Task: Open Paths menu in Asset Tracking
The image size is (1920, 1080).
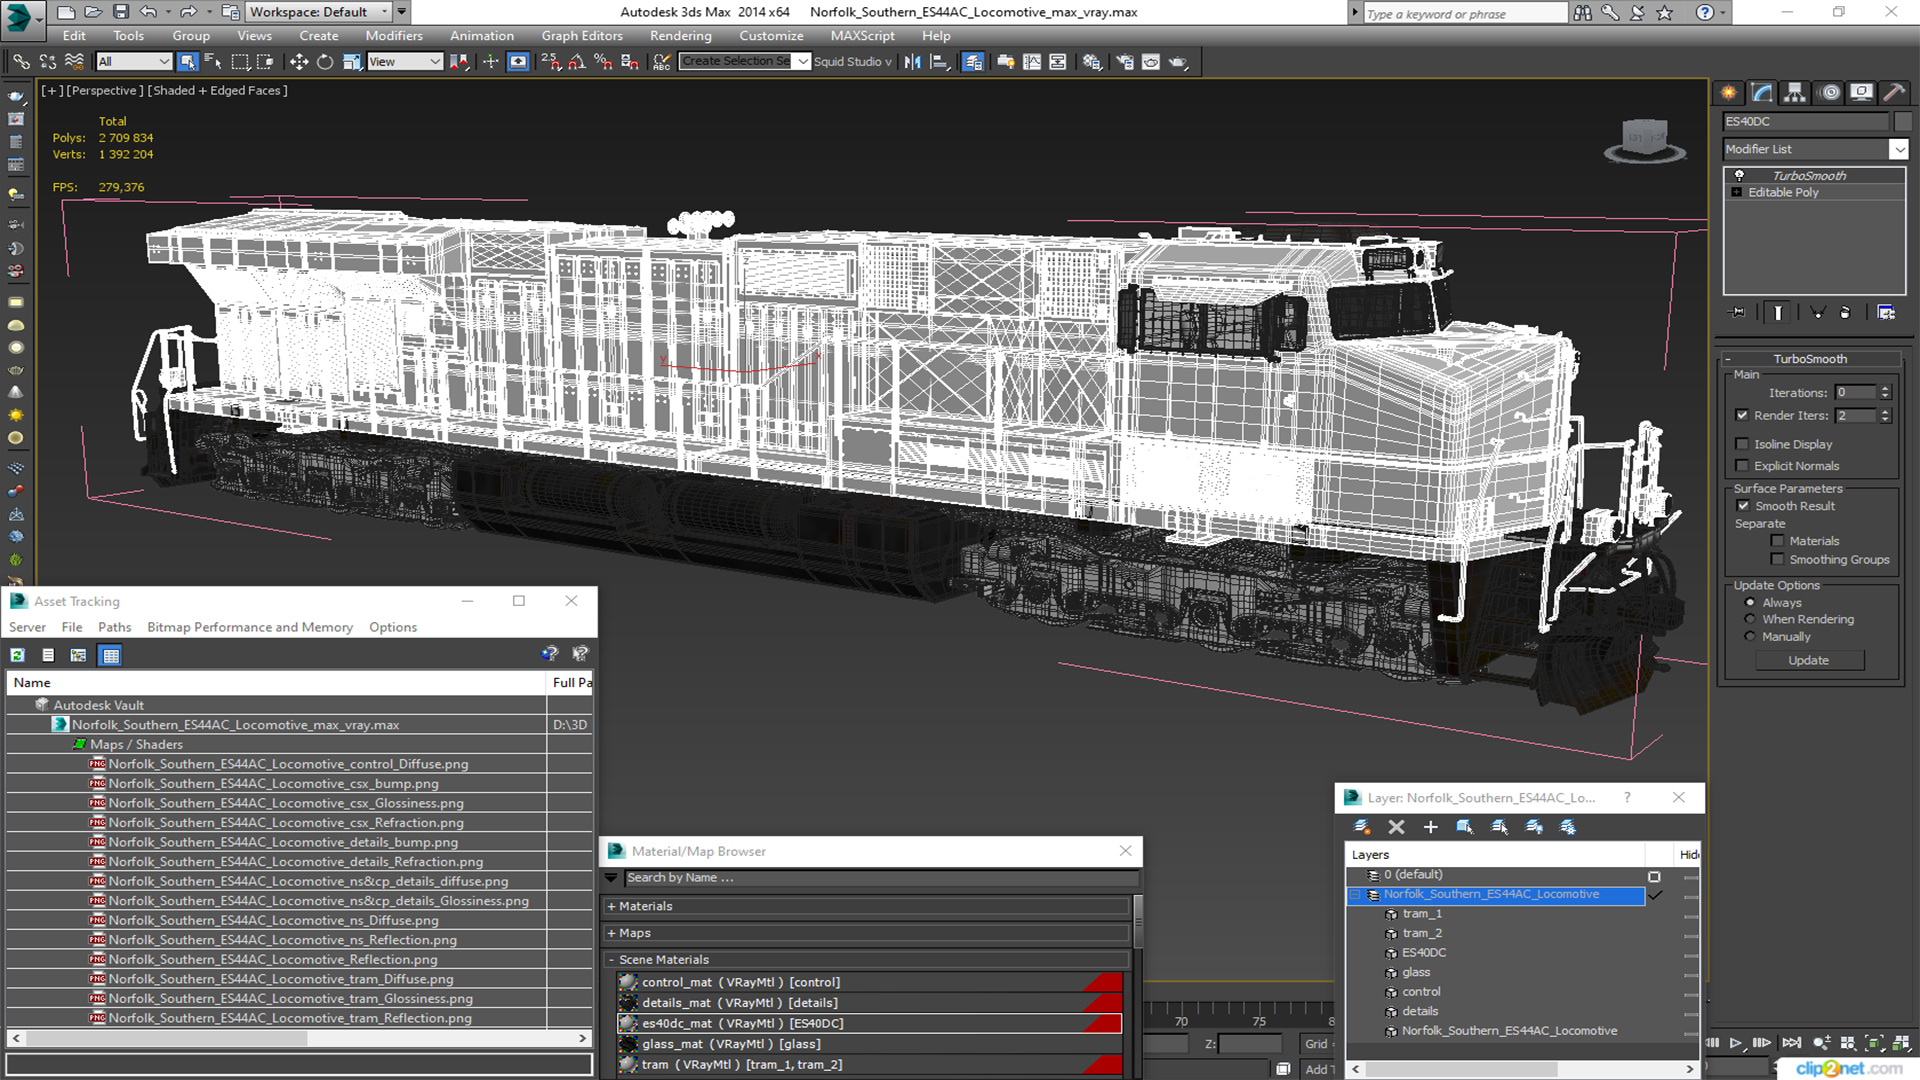Action: pos(114,627)
